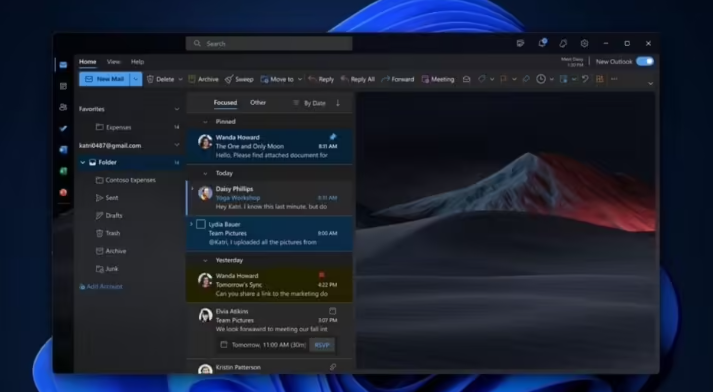Launch the green Excel app icon
This screenshot has height=392, width=713.
63,171
